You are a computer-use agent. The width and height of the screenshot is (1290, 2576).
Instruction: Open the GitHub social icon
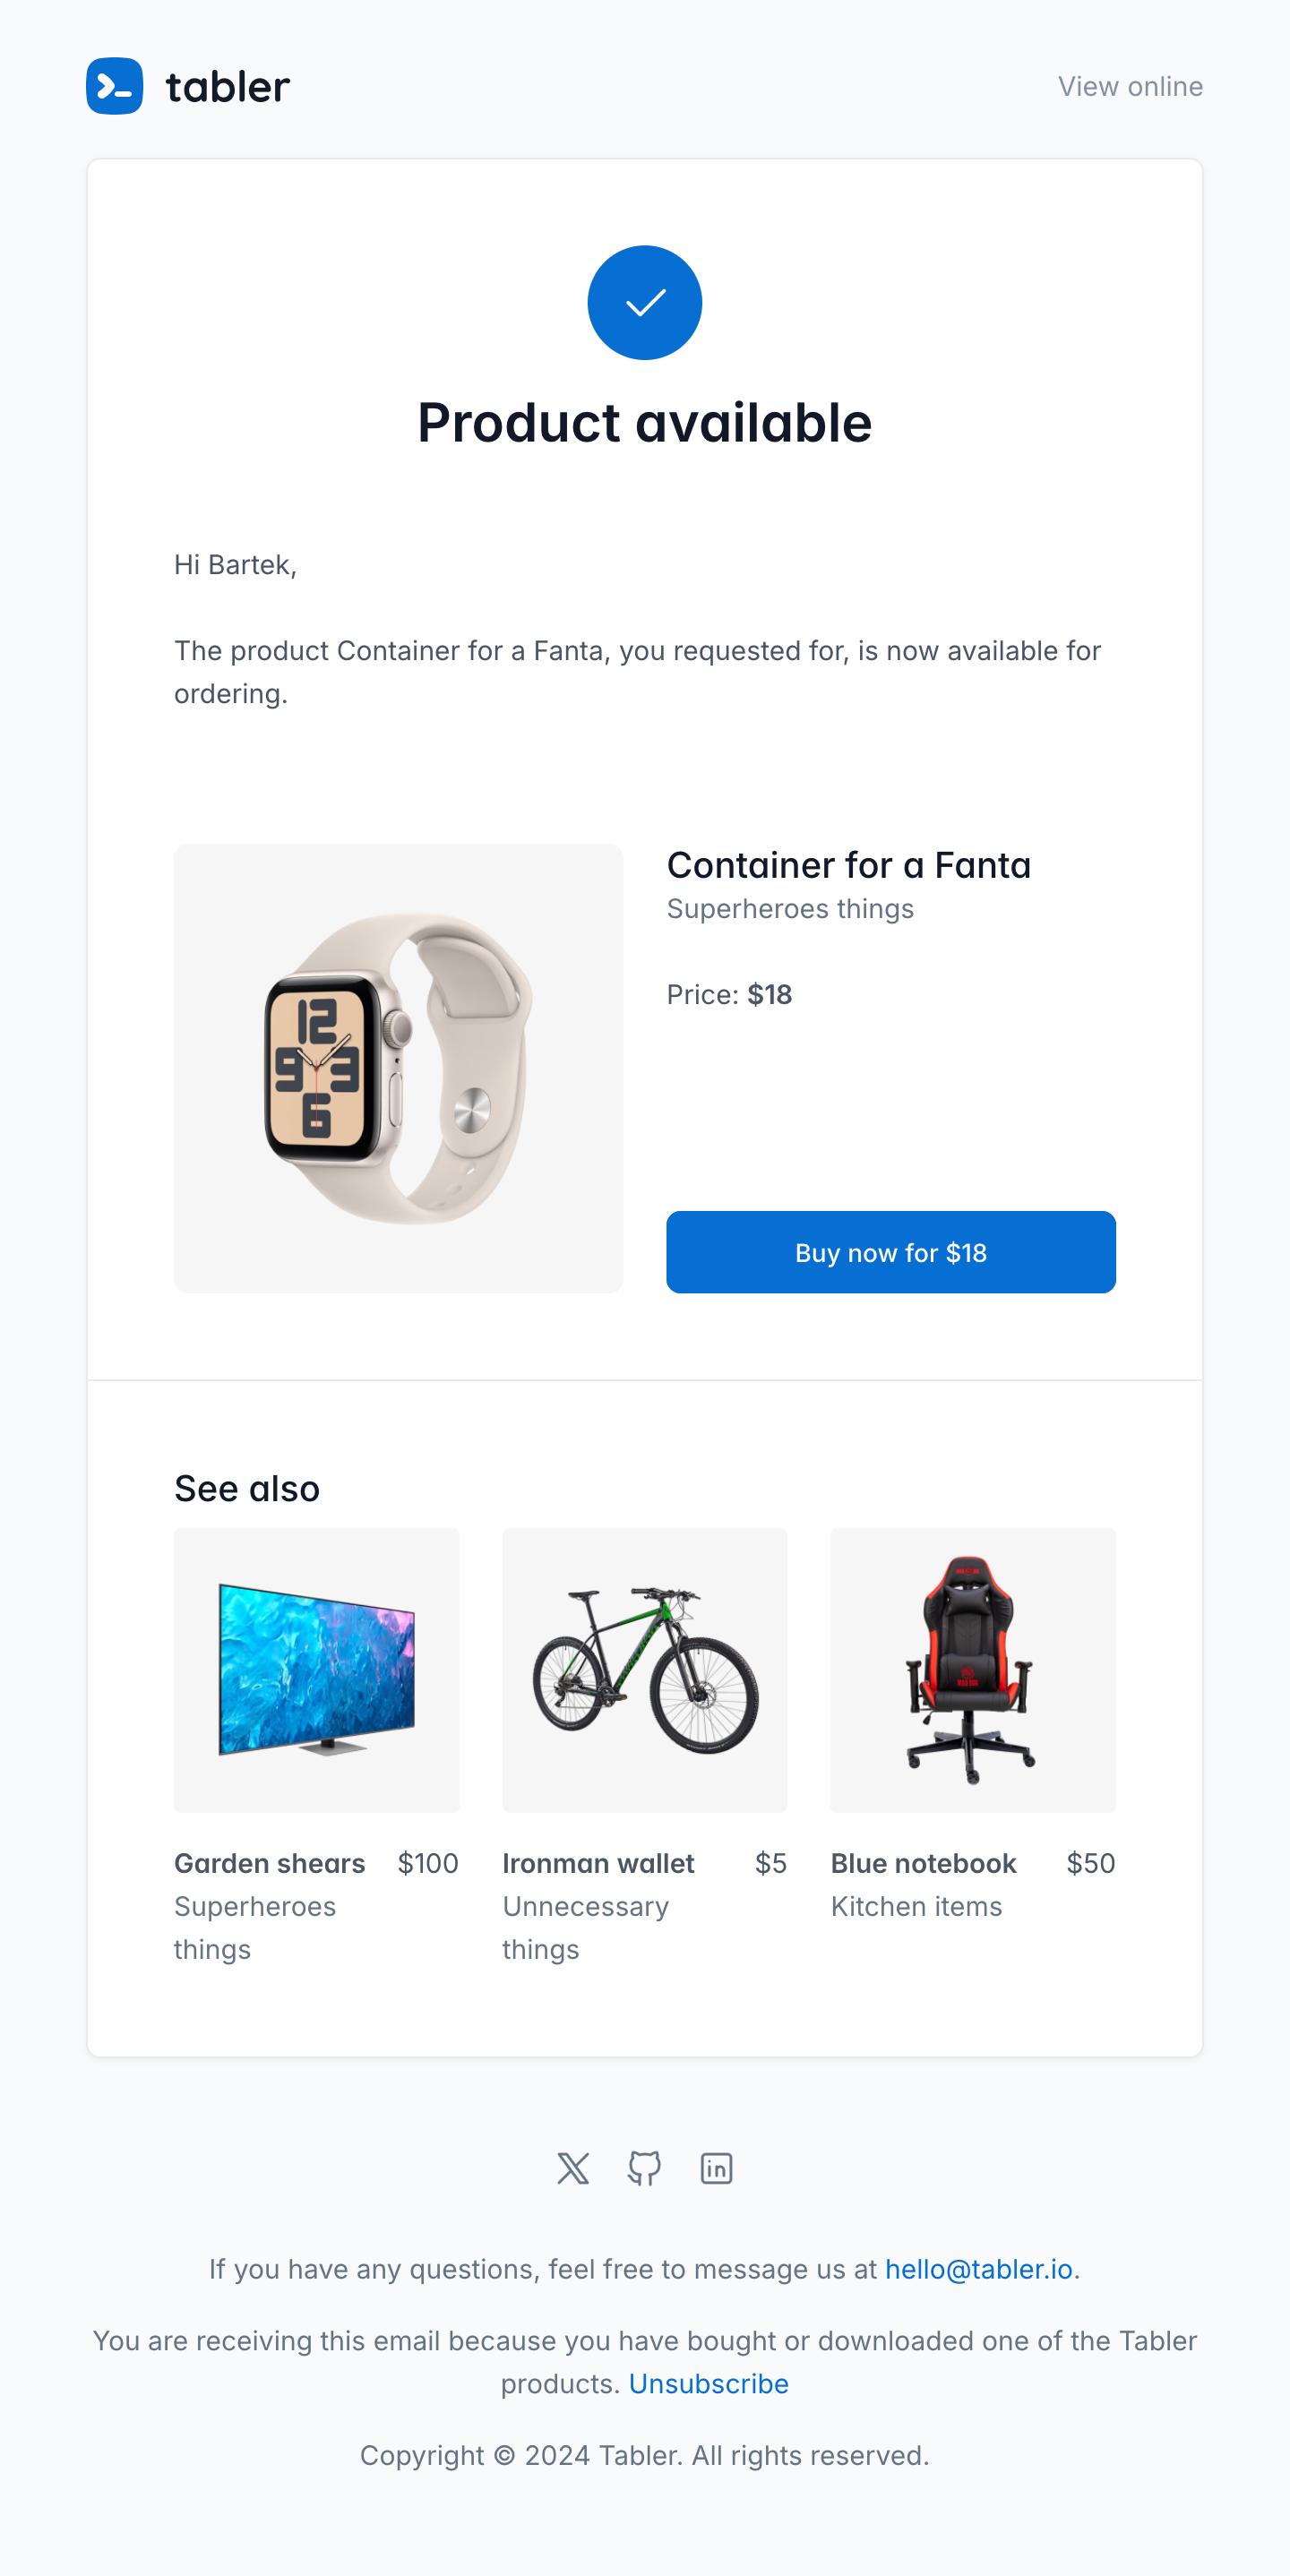pyautogui.click(x=645, y=2168)
